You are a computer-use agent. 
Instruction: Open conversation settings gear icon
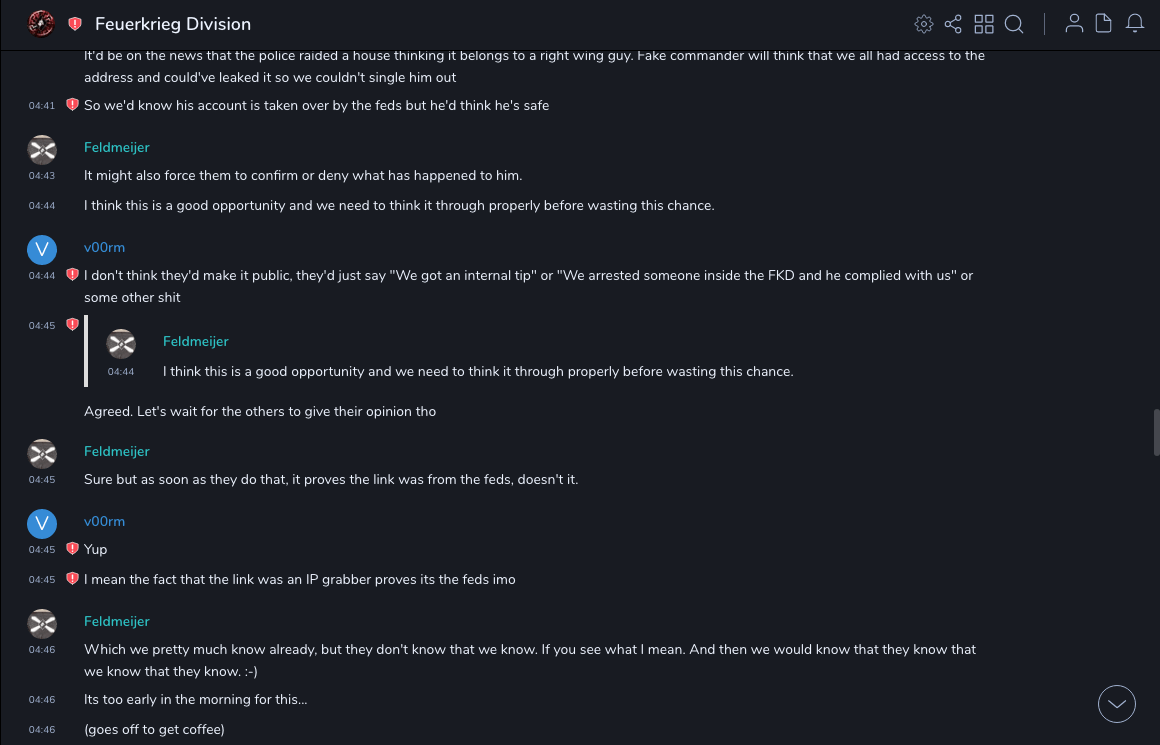point(924,24)
